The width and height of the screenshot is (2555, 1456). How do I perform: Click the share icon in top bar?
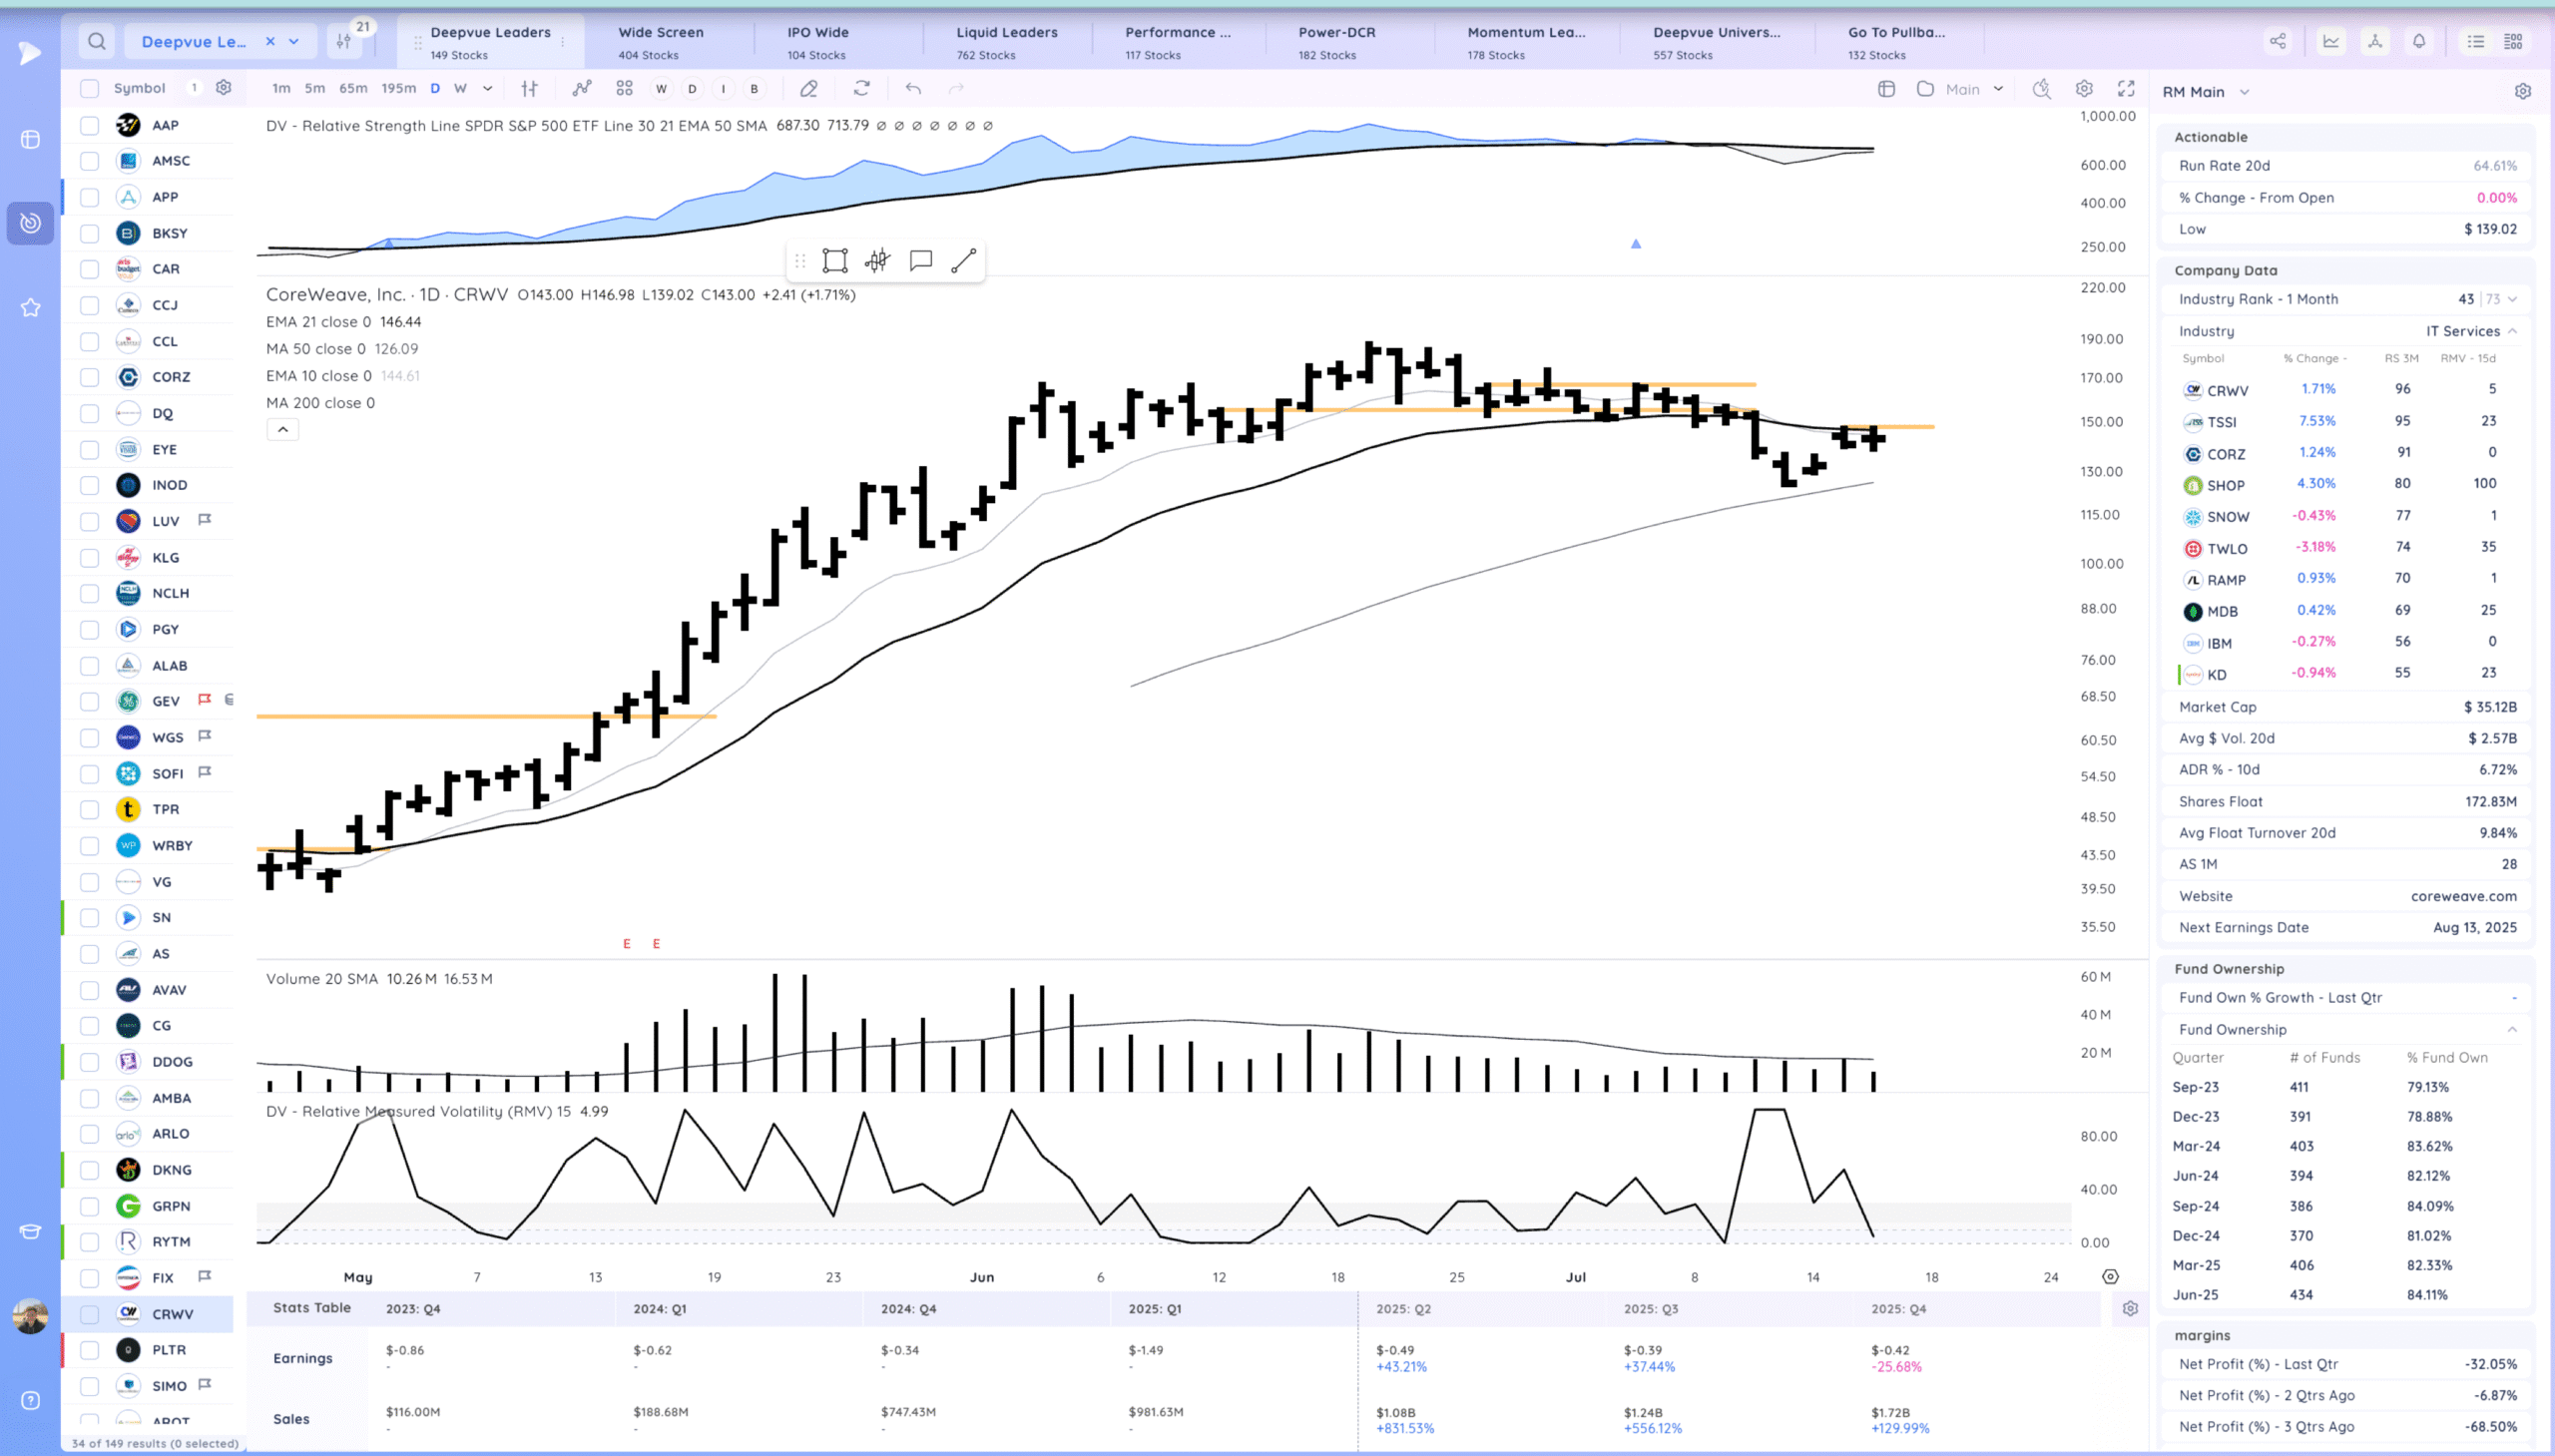2277,41
